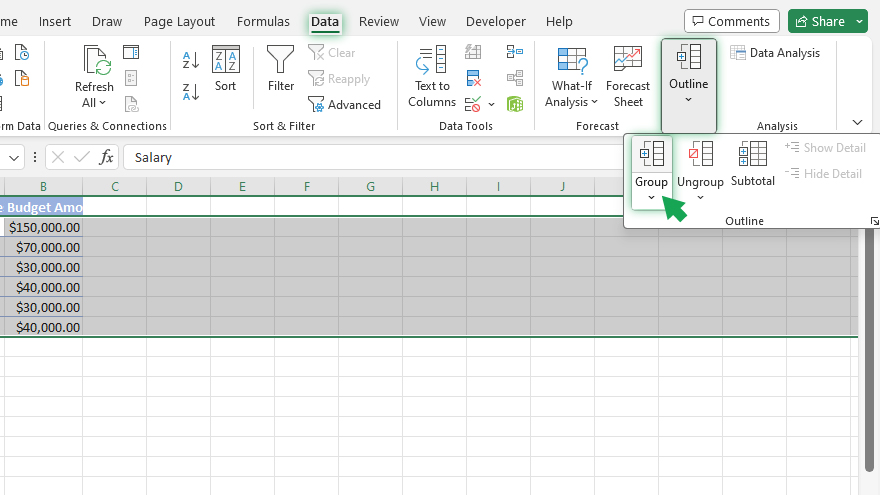This screenshot has height=495, width=880.
Task: Confirm entry with the checkmark icon
Action: pyautogui.click(x=82, y=157)
